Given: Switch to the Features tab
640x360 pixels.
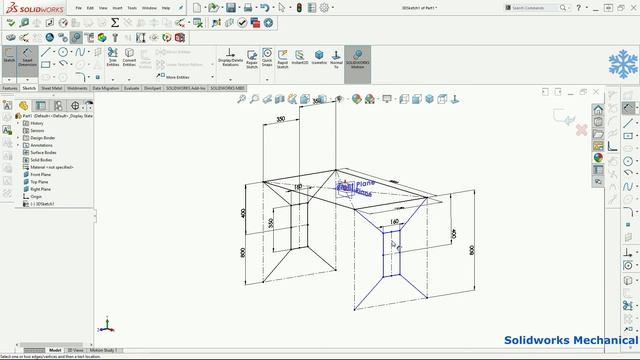Looking at the screenshot, I should pos(9,88).
